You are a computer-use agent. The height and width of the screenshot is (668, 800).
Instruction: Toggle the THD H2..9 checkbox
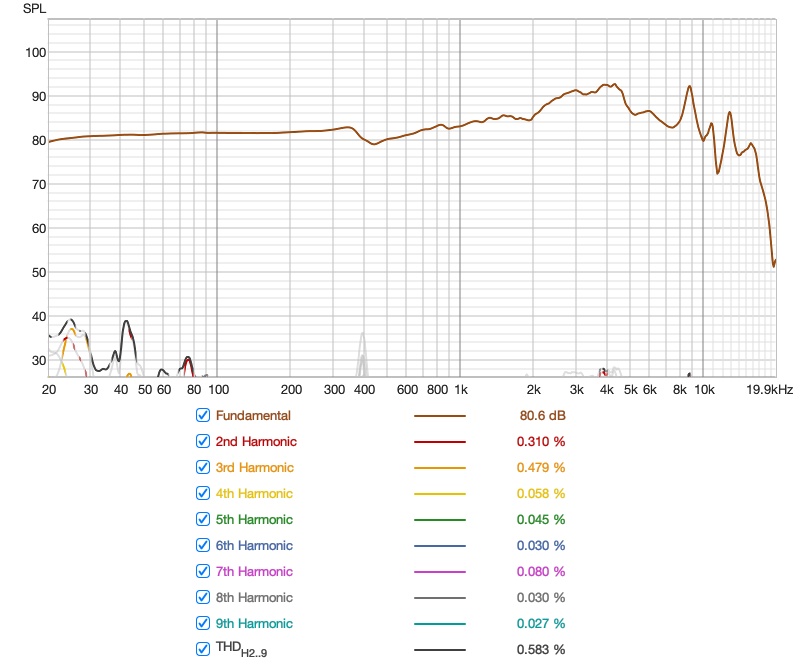pyautogui.click(x=204, y=649)
